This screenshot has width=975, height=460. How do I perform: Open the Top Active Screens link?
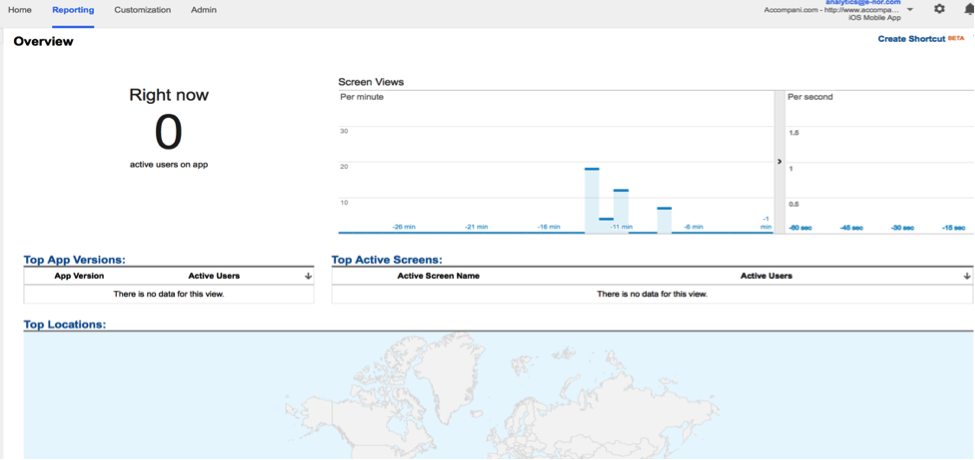[387, 260]
